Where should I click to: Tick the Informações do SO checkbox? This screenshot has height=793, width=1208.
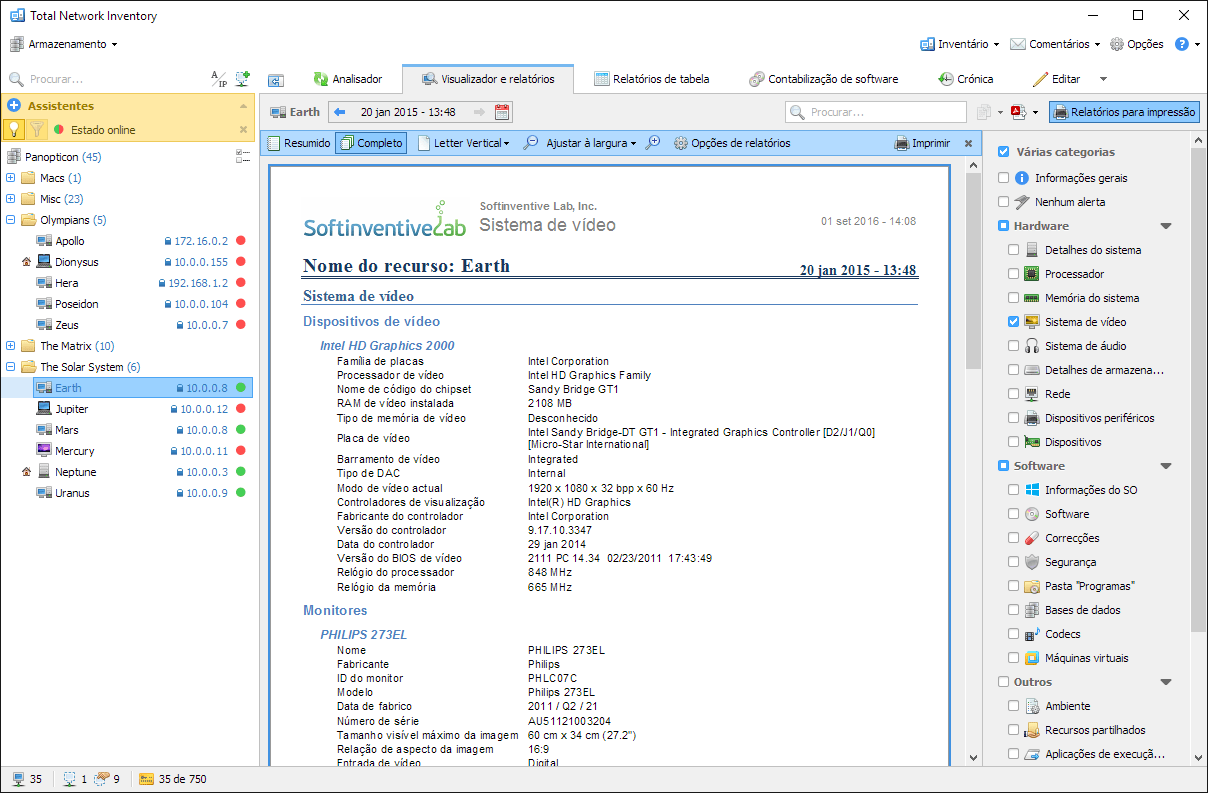1014,490
